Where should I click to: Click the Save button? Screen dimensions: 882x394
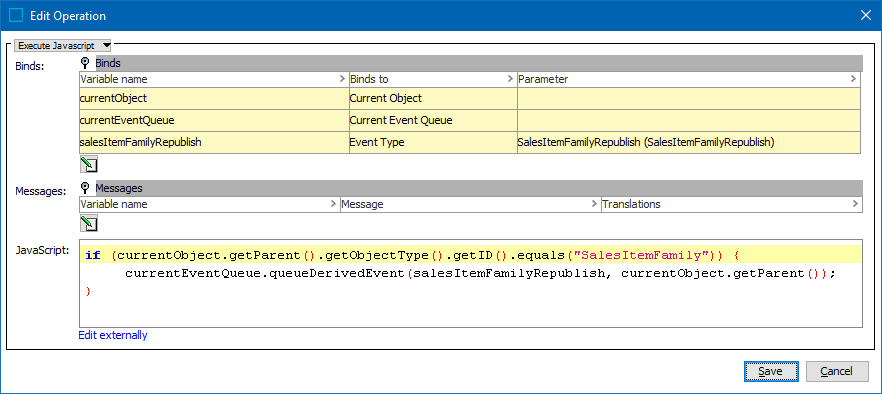click(x=771, y=371)
